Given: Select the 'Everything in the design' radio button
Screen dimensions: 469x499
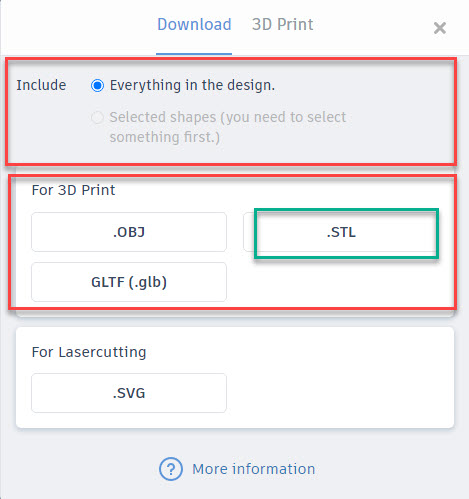Looking at the screenshot, I should point(97,86).
